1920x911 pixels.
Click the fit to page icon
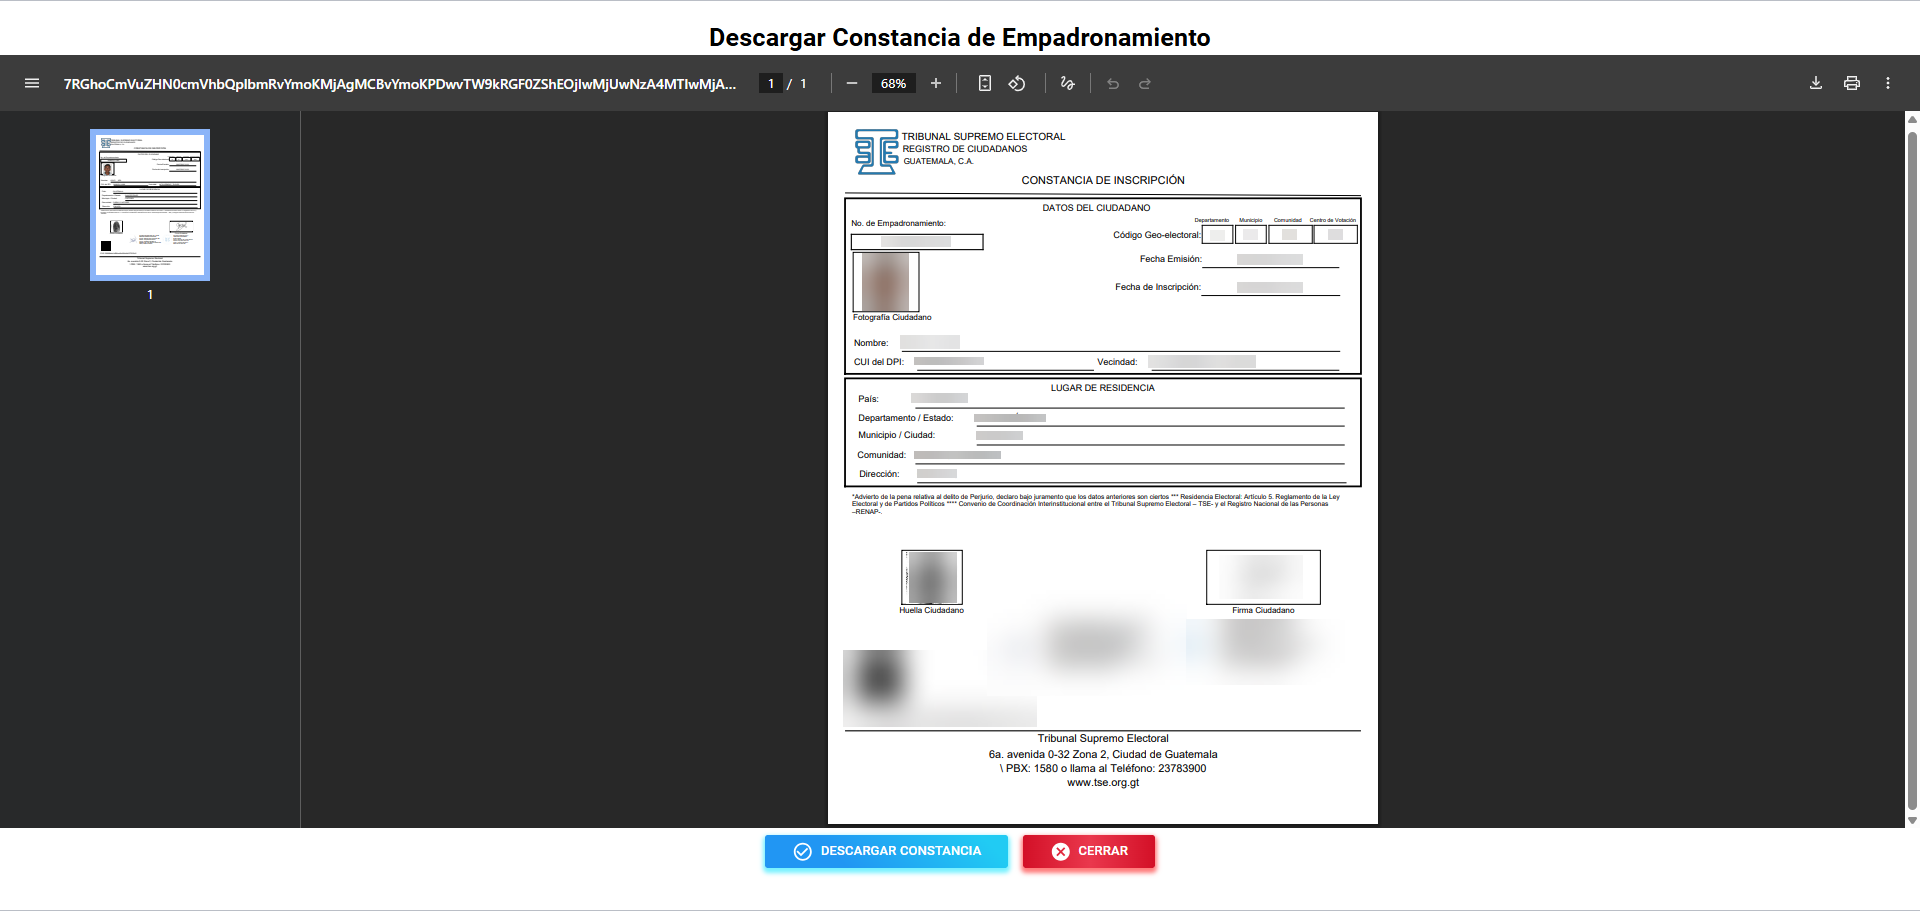click(x=985, y=84)
